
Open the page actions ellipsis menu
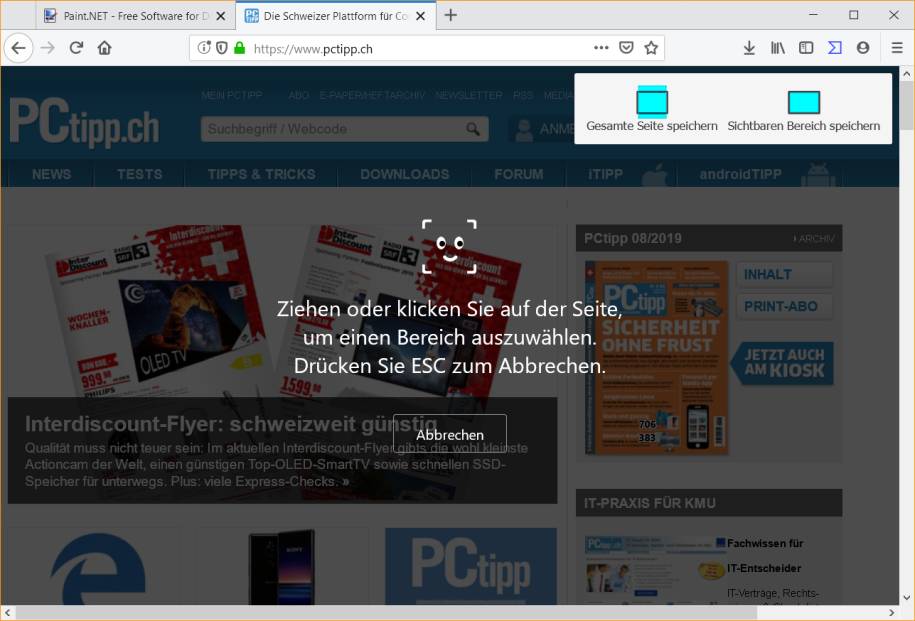[x=601, y=47]
